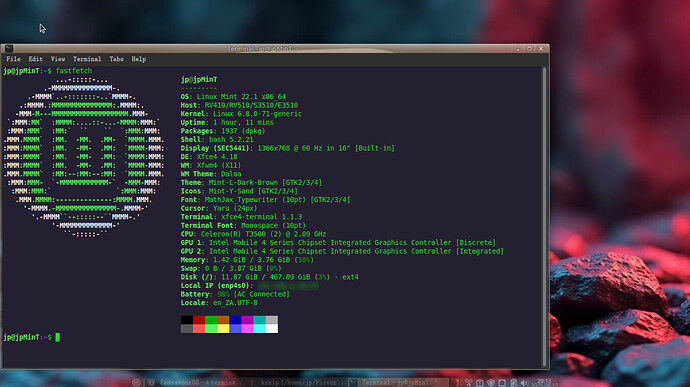Click the 'jp@jpMinT' header above the info list
This screenshot has height=387, width=690.
(199, 80)
